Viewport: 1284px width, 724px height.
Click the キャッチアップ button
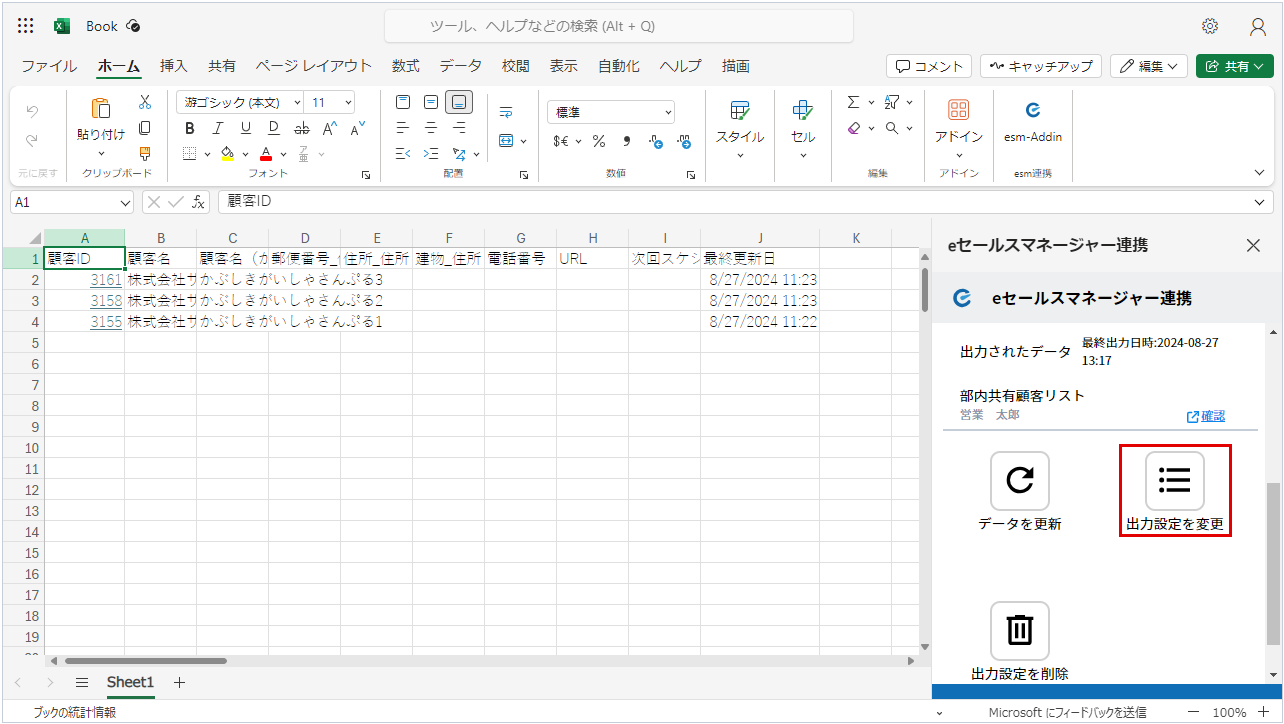pyautogui.click(x=1041, y=66)
